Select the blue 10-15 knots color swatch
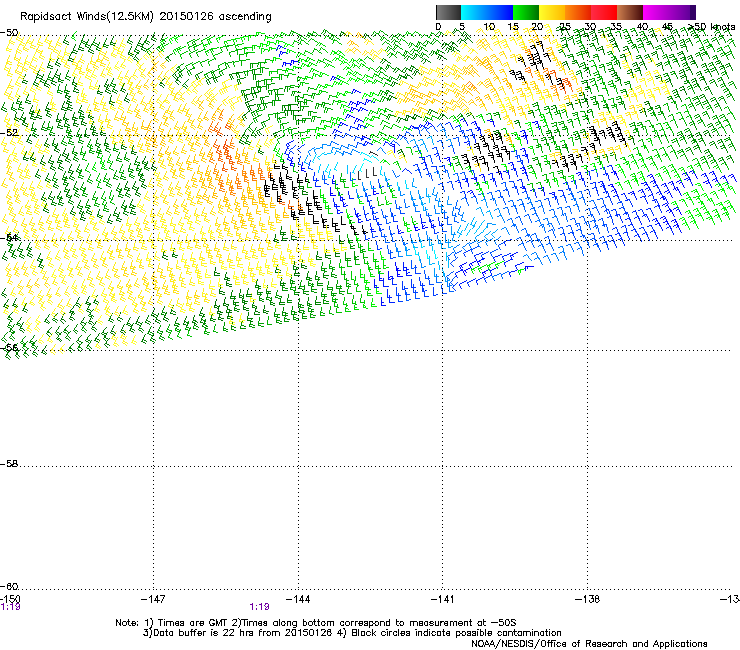This screenshot has width=740, height=650. [500, 12]
